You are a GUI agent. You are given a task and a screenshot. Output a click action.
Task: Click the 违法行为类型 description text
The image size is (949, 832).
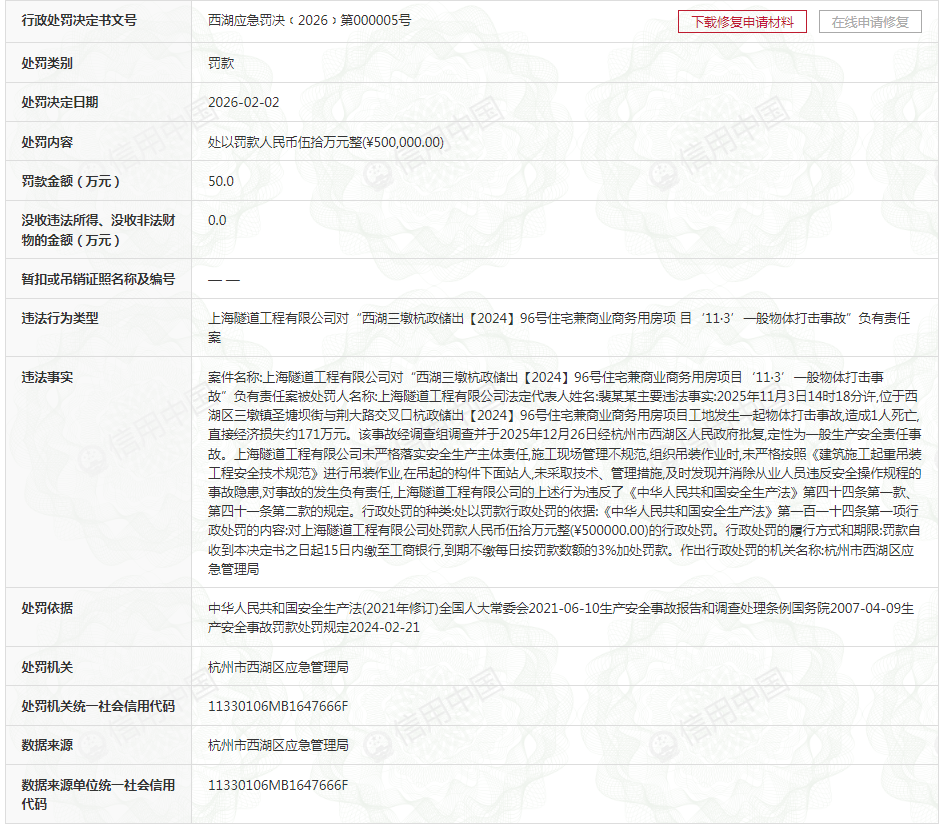click(x=558, y=327)
